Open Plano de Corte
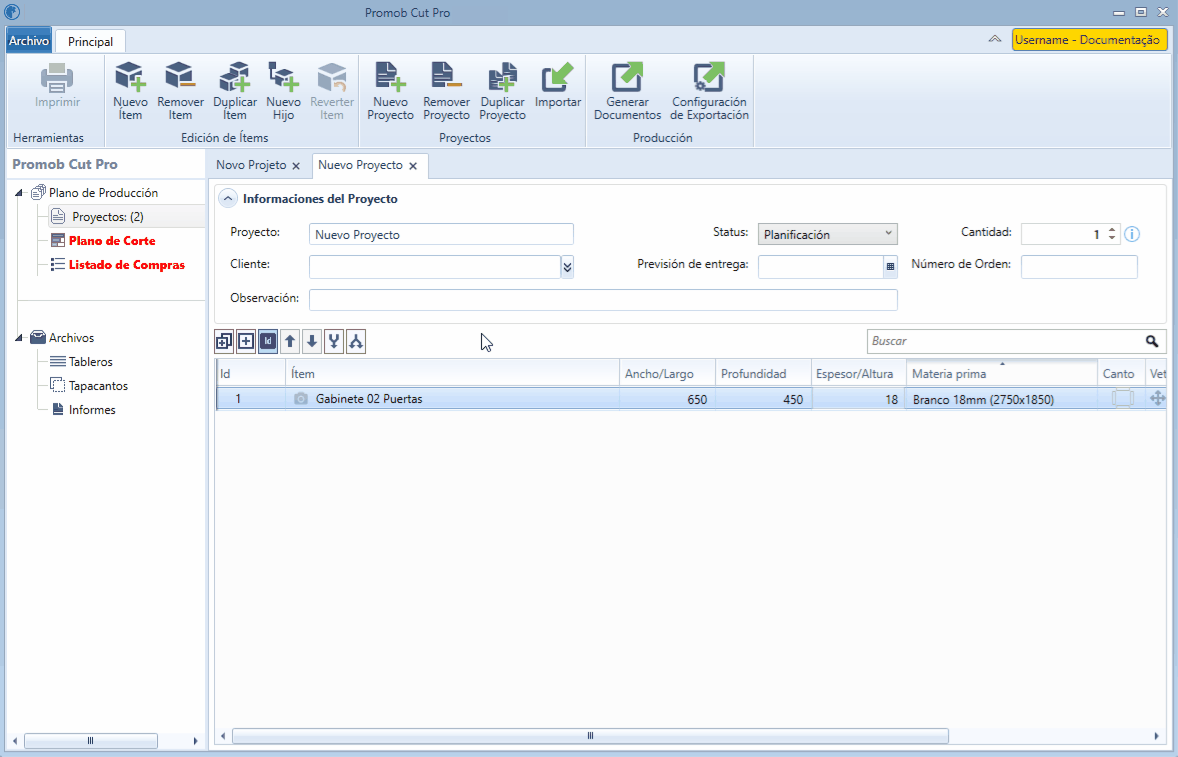Viewport: 1178px width, 757px height. click(112, 241)
